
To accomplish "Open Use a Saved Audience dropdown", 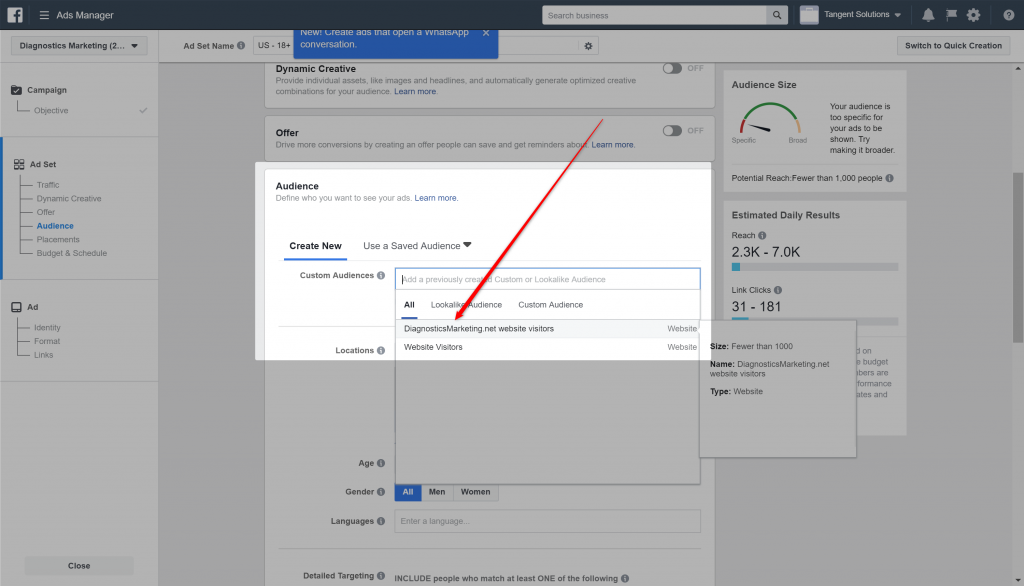I will point(417,246).
